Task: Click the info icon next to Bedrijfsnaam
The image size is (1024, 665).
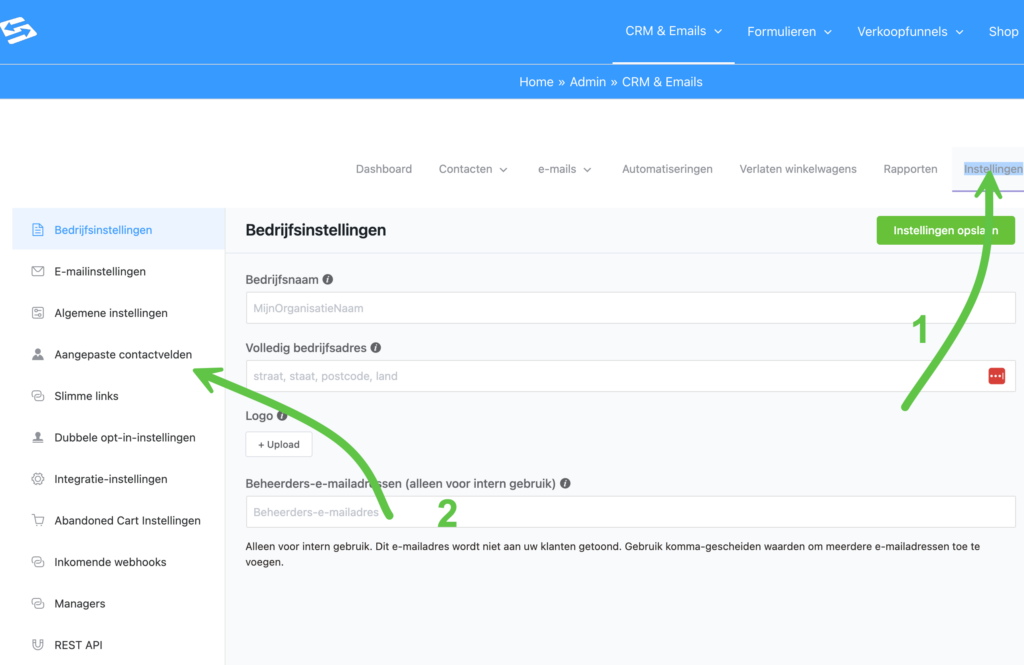Action: coord(328,280)
